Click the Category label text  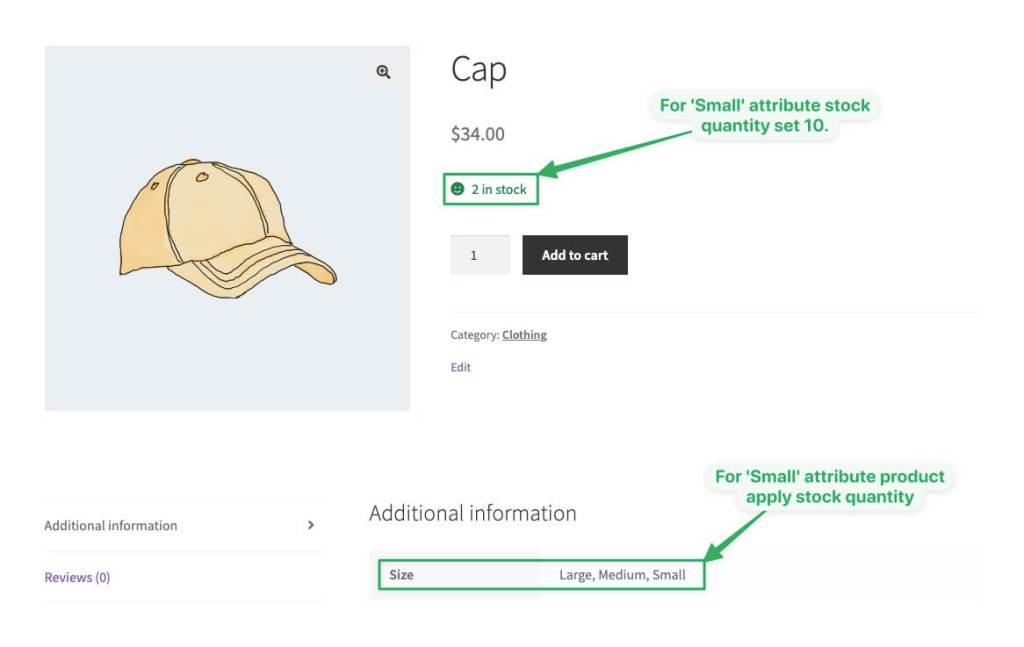tap(475, 335)
